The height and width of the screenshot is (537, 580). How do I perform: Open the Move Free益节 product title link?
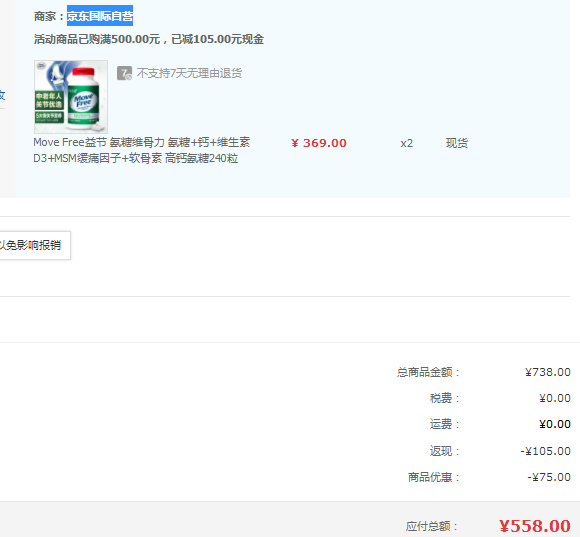click(142, 150)
